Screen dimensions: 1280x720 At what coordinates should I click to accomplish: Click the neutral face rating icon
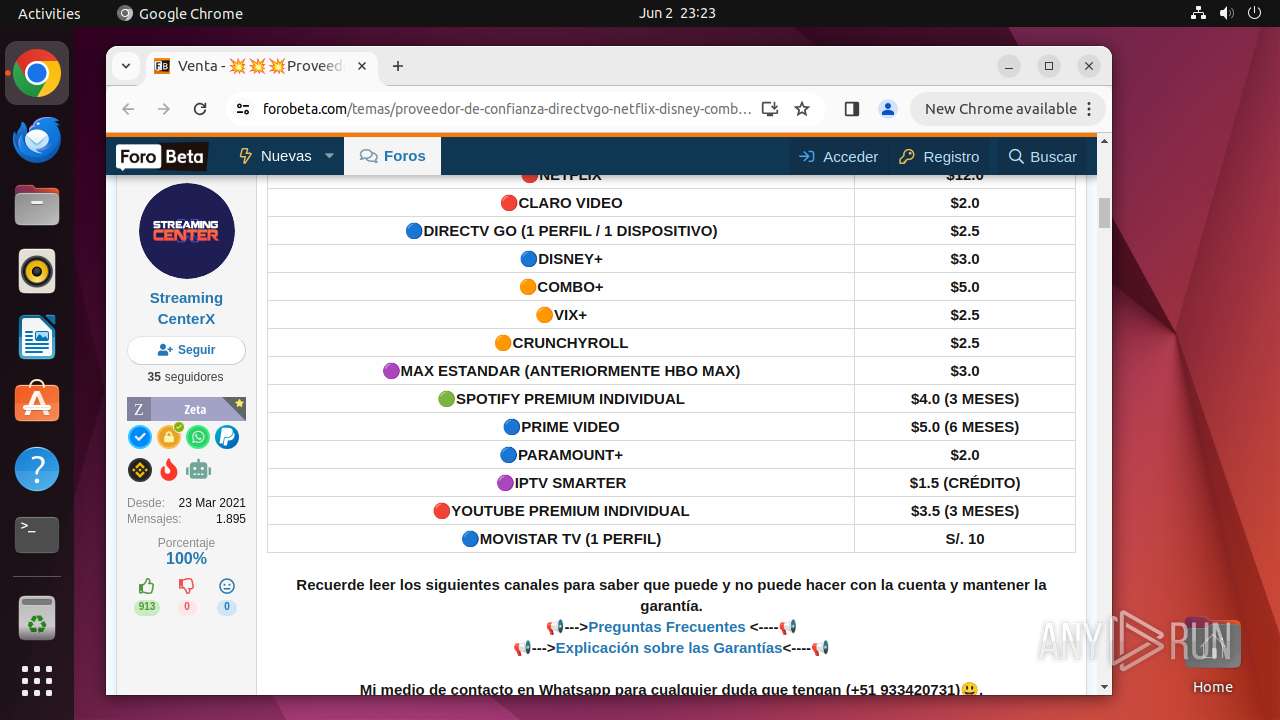[227, 586]
